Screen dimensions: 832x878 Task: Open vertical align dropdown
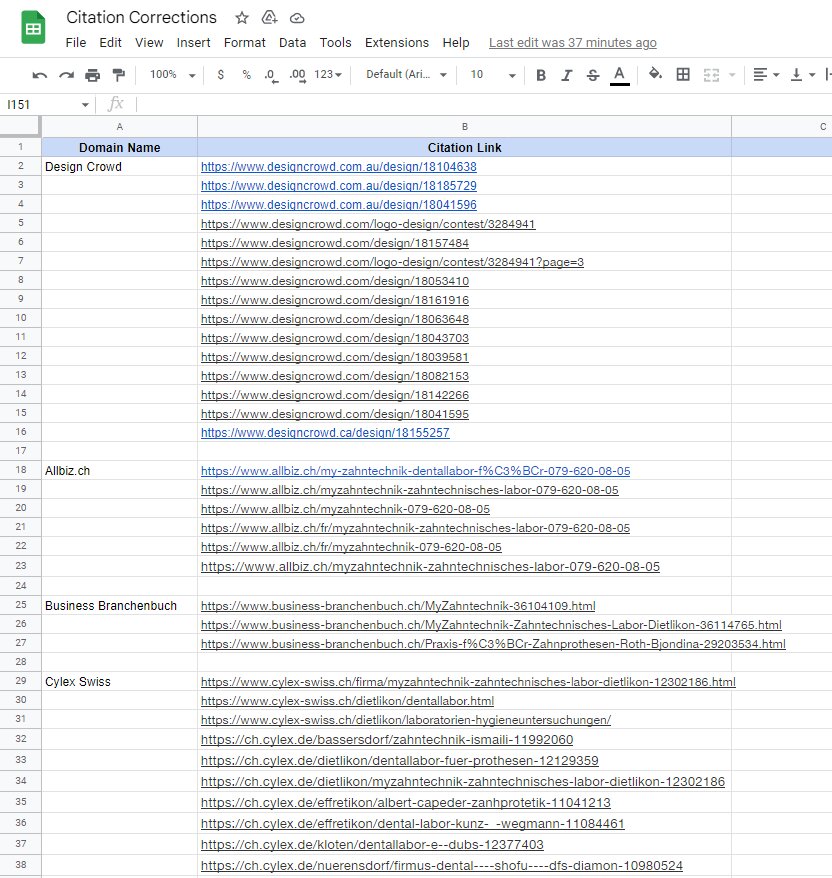(802, 74)
